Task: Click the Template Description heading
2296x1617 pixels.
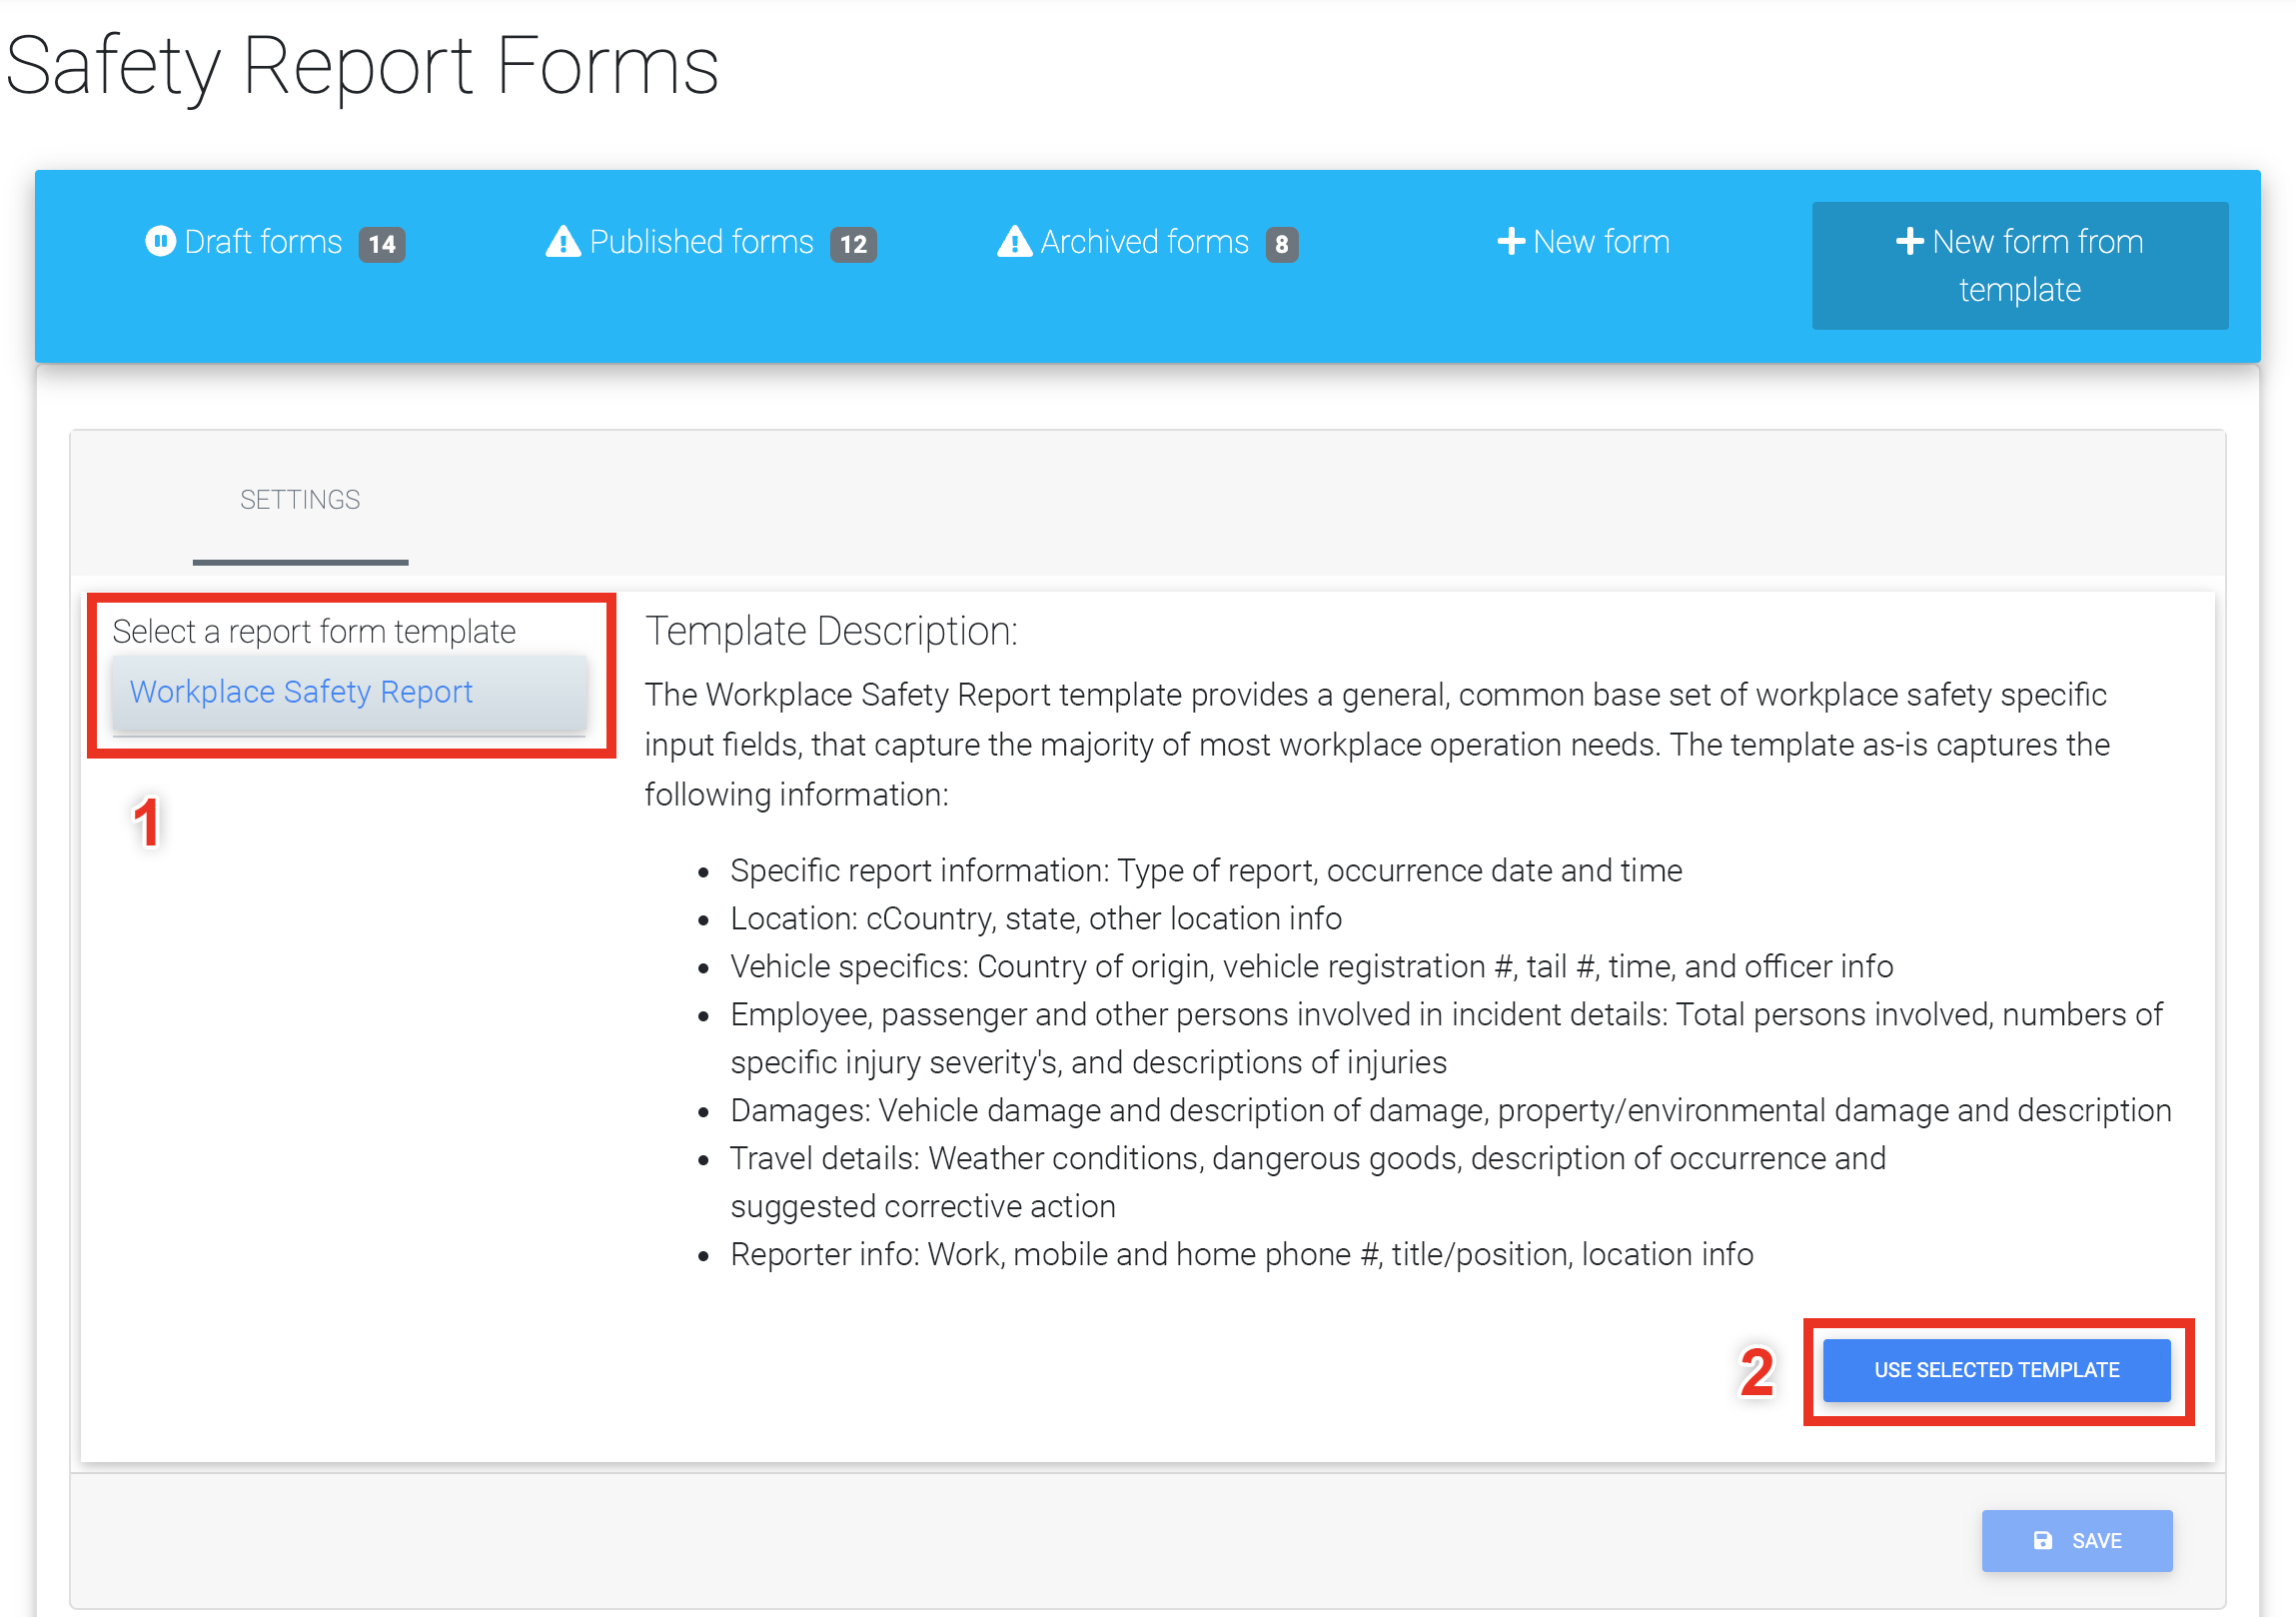Action: pos(831,631)
